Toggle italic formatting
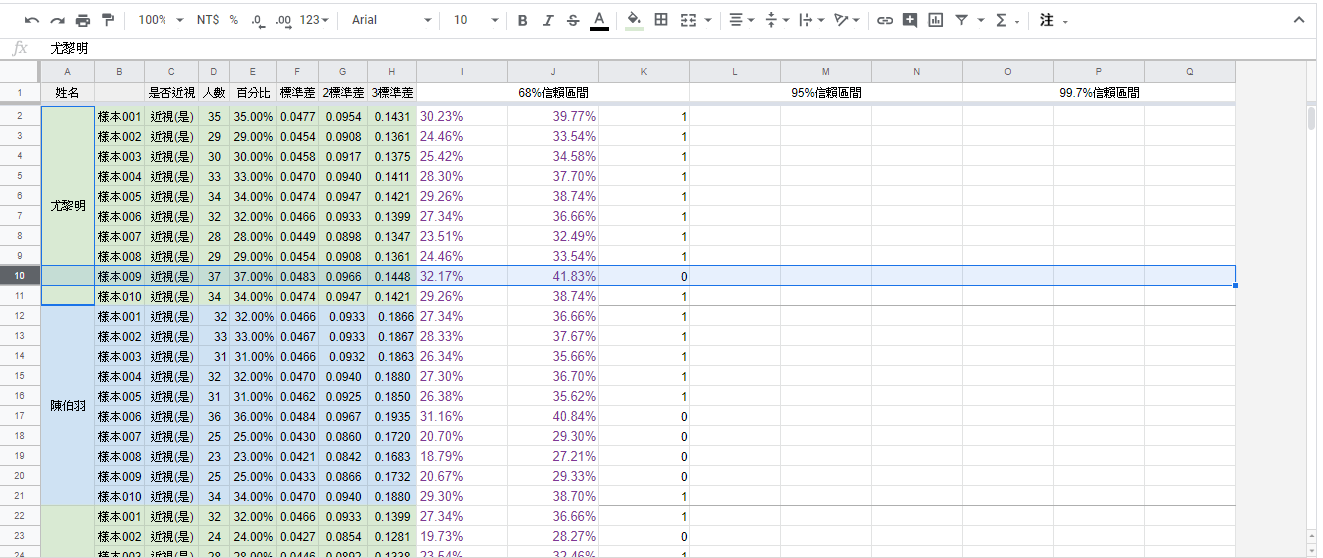The image size is (1323, 558). [547, 20]
